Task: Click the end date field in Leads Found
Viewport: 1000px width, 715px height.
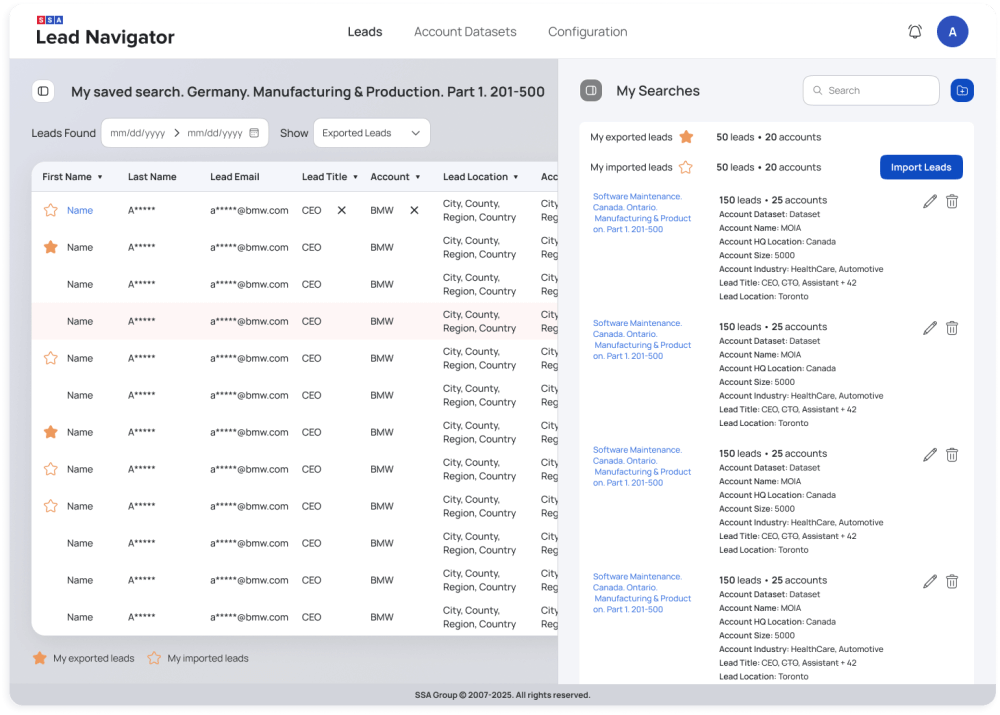Action: [215, 133]
